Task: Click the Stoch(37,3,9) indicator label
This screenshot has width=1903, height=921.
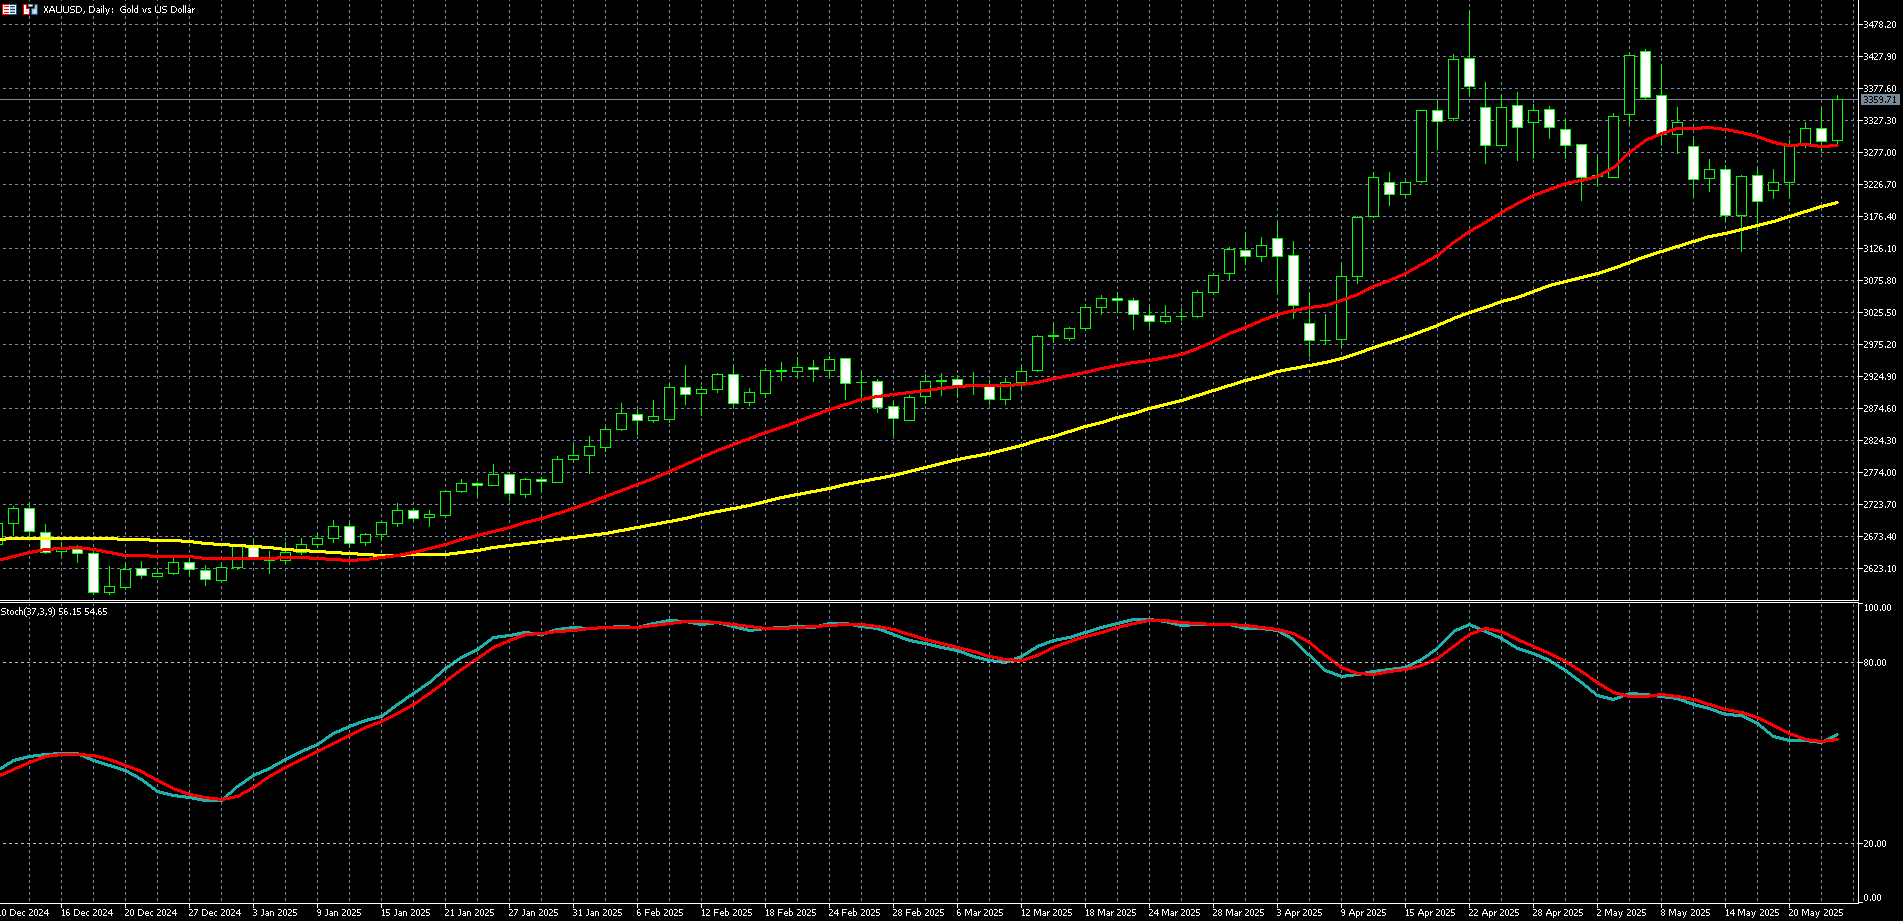Action: coord(54,611)
